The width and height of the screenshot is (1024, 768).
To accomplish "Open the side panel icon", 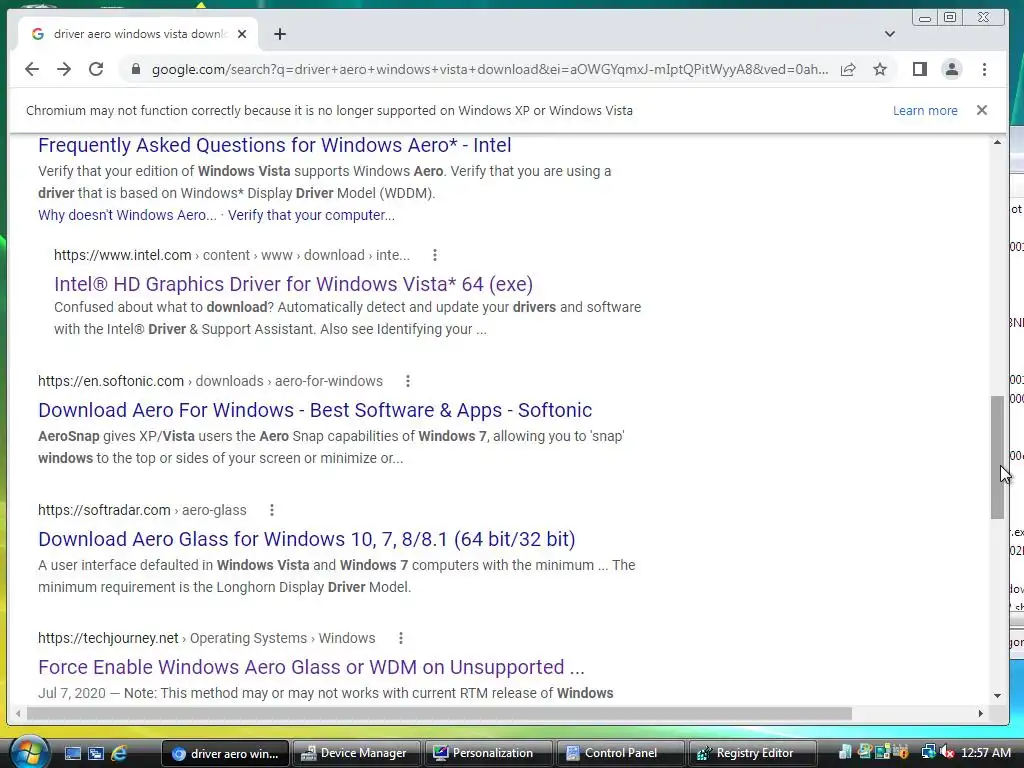I will (x=920, y=69).
